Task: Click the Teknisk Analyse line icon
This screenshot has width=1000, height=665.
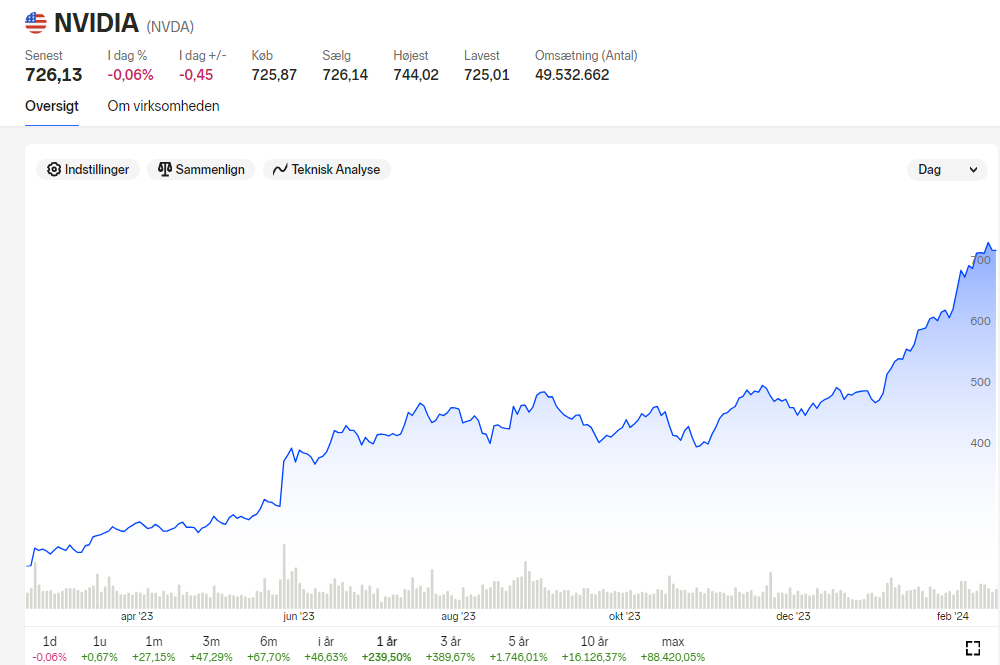Action: pyautogui.click(x=280, y=170)
